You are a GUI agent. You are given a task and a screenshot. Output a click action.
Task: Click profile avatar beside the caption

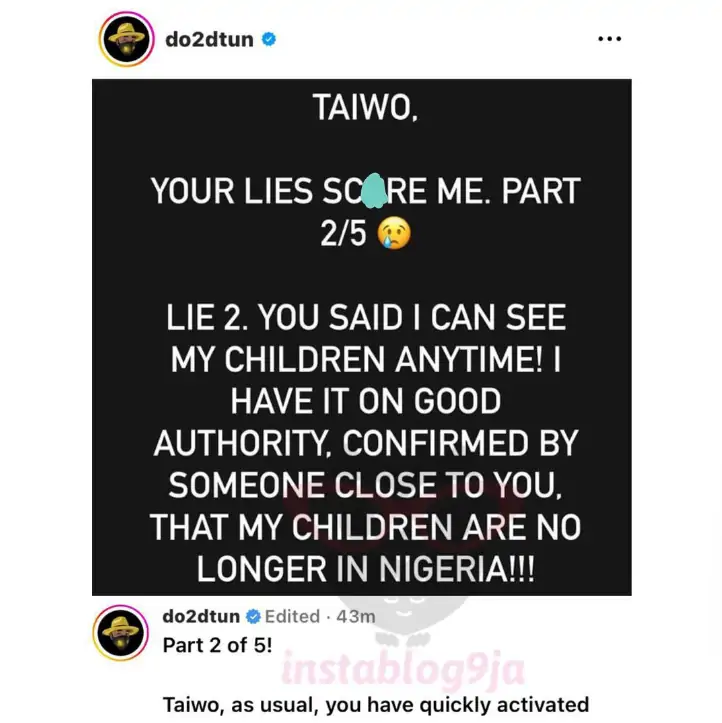tap(121, 633)
